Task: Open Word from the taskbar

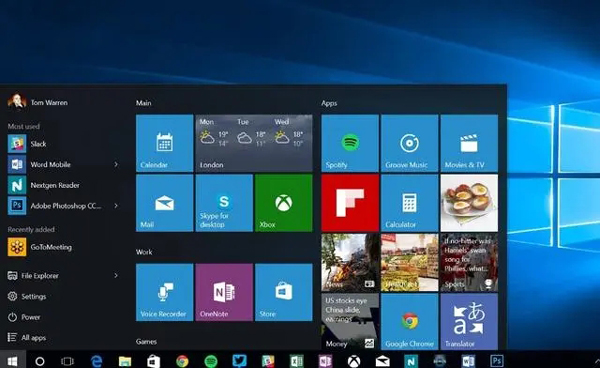Action: pyautogui.click(x=468, y=361)
